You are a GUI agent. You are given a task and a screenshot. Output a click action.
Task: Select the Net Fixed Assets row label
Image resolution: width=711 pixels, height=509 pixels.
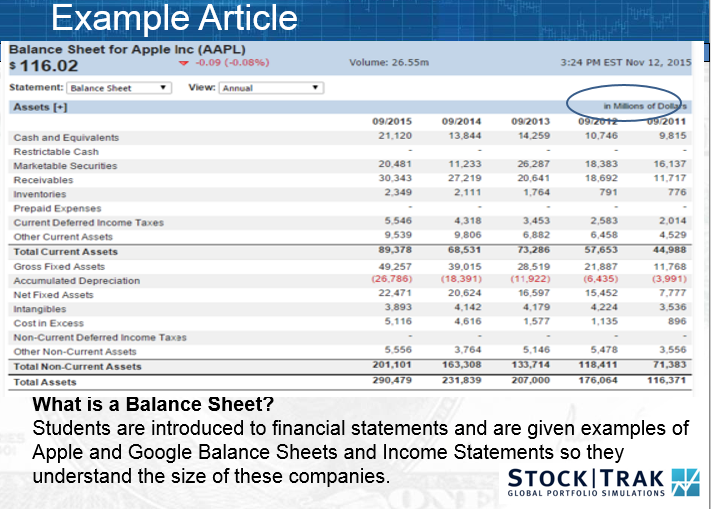click(x=54, y=295)
